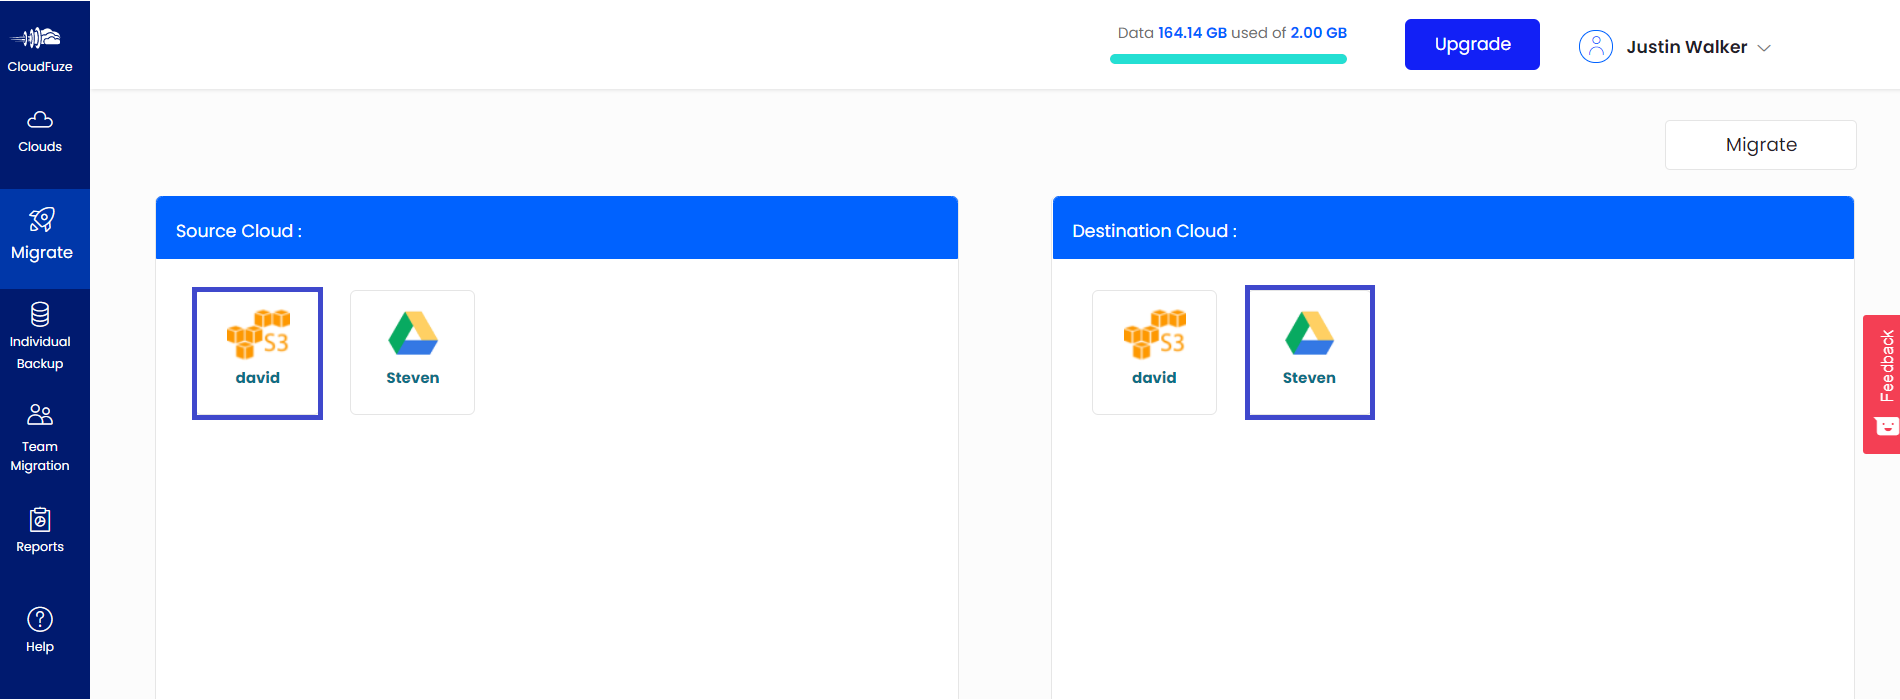
Task: Choose david S3 cloud as destination
Action: click(x=1154, y=352)
